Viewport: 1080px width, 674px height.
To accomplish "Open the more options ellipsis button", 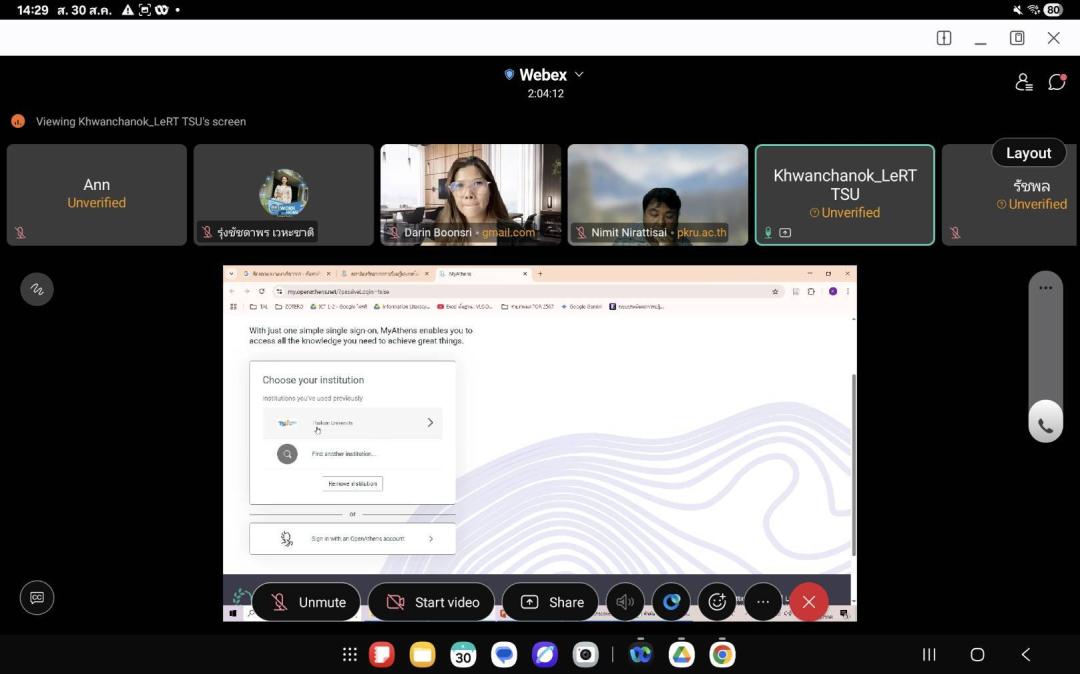I will [763, 602].
